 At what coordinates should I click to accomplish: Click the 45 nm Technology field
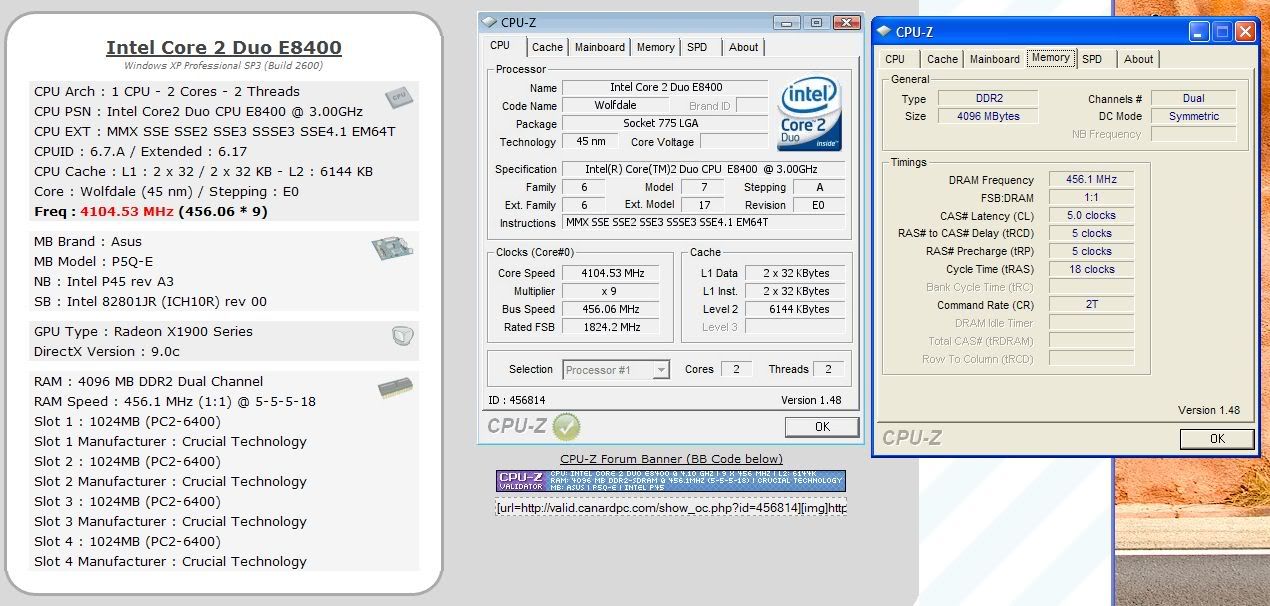point(590,142)
